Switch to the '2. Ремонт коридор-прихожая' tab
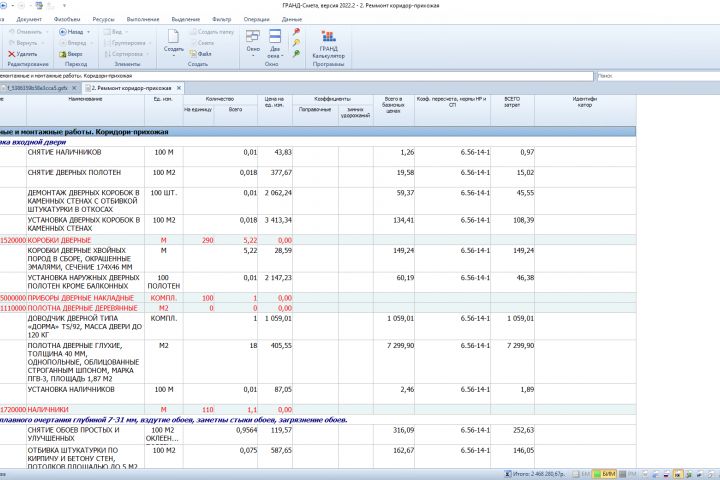The image size is (720, 480). click(x=131, y=88)
